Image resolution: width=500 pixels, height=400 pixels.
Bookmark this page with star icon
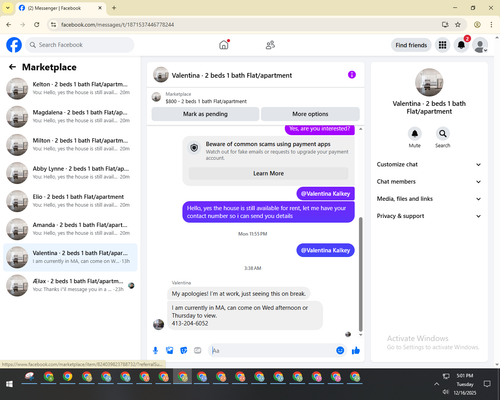(x=458, y=24)
